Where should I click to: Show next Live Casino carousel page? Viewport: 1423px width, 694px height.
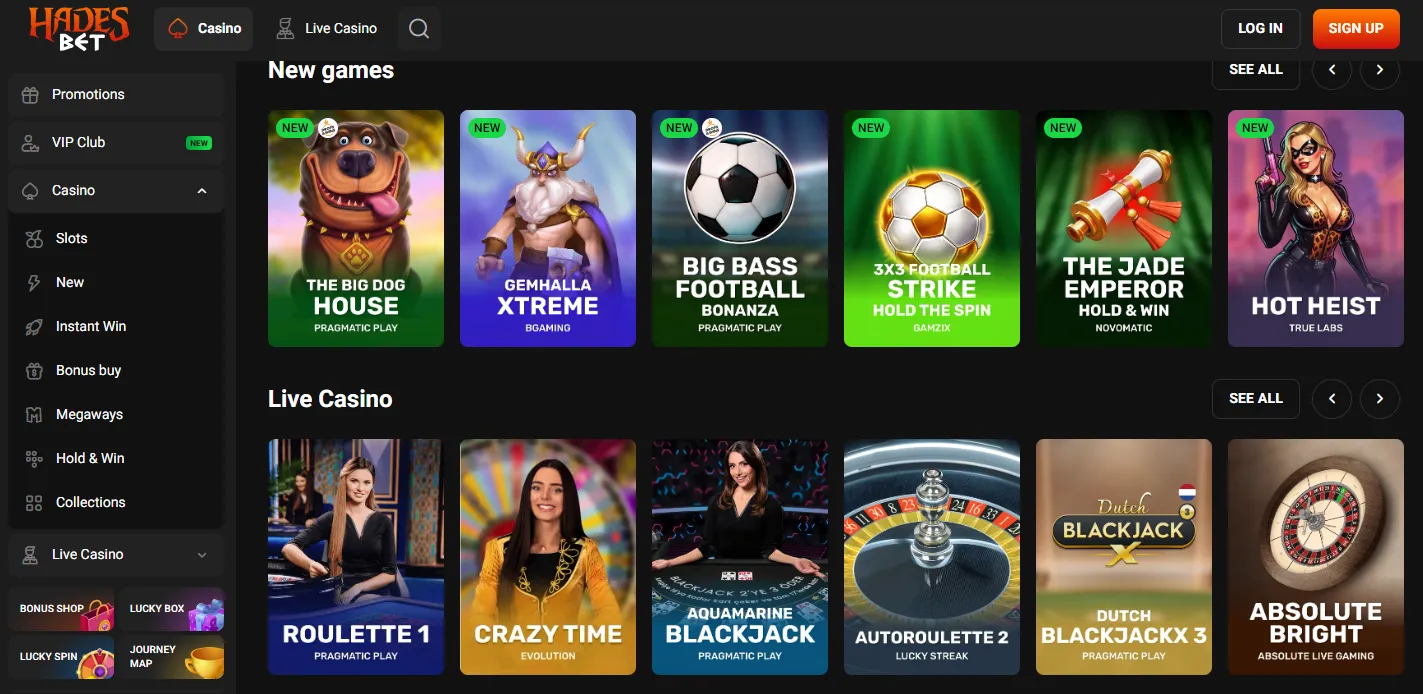point(1380,398)
